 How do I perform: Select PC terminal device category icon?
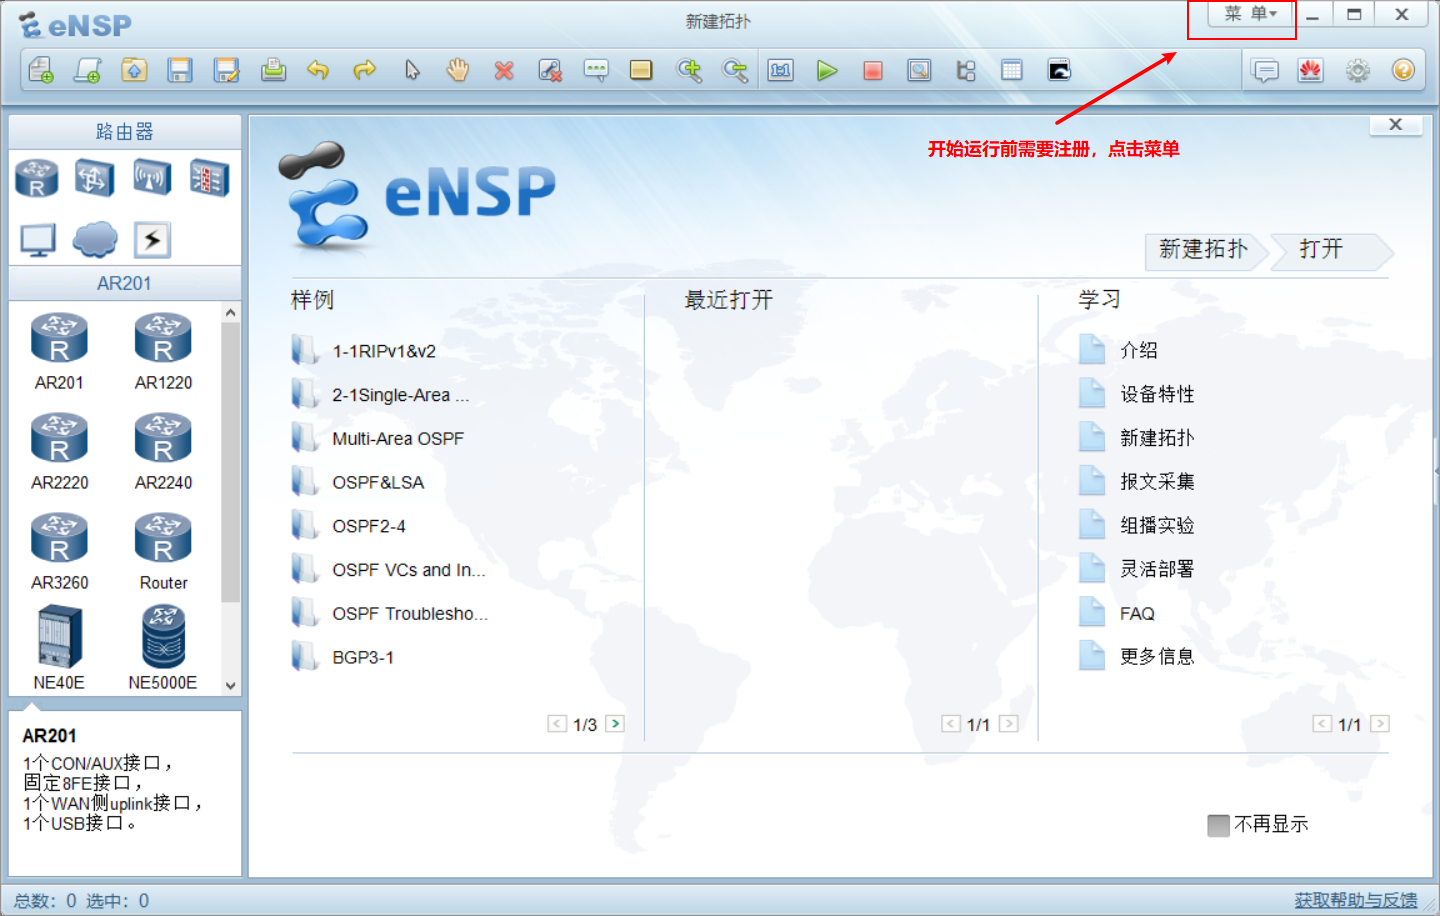coord(38,240)
